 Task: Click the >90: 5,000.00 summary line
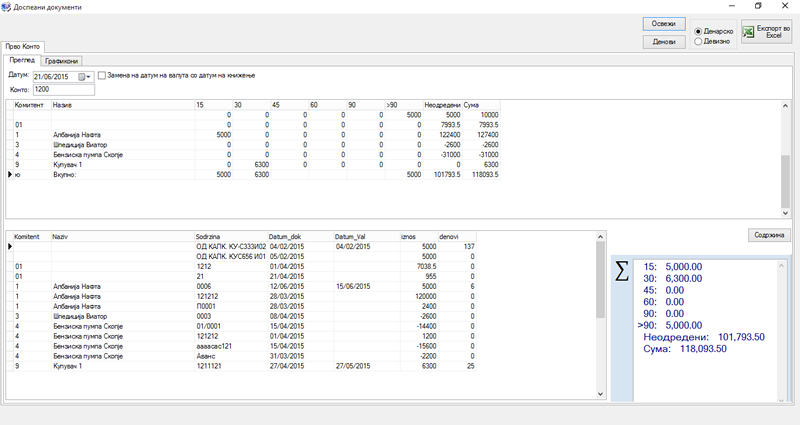(670, 325)
